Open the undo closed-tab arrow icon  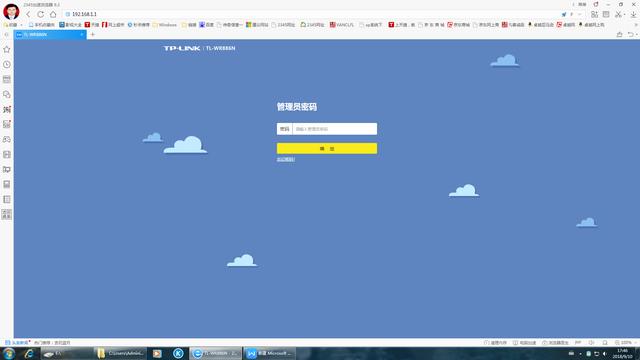tap(631, 35)
